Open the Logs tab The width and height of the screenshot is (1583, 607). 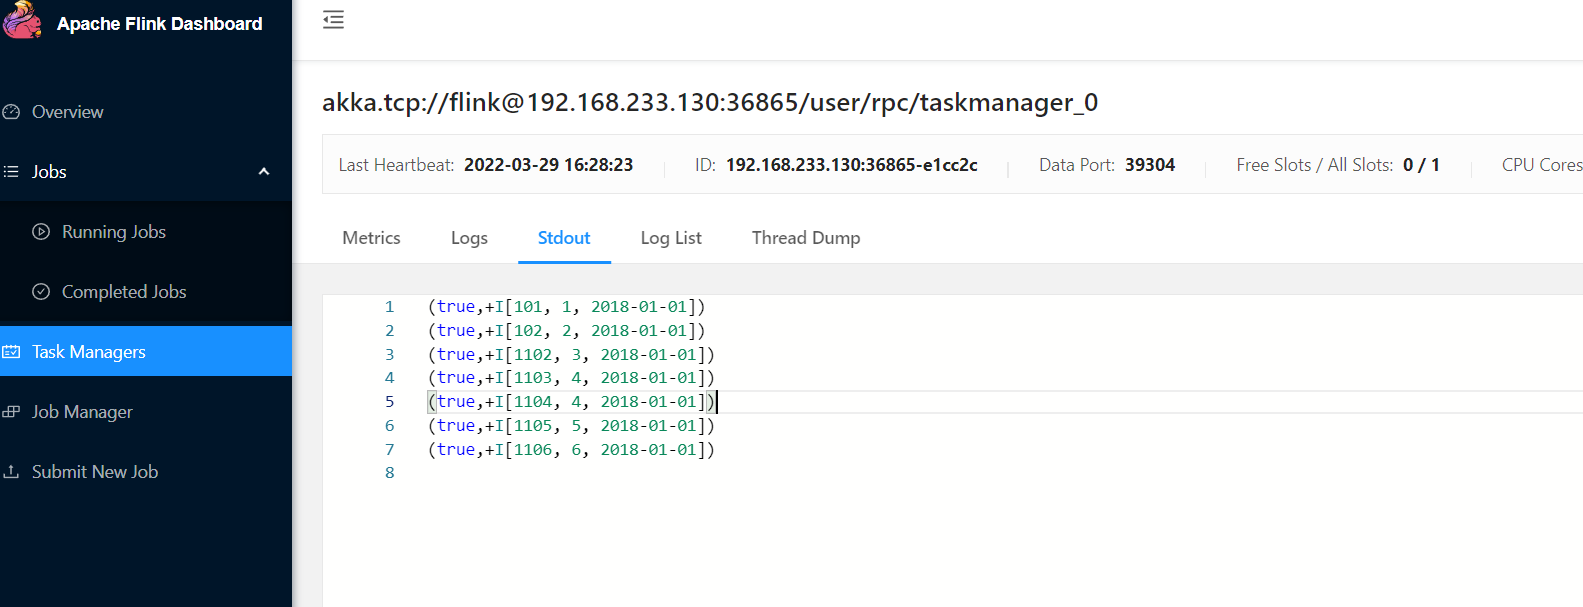[469, 238]
